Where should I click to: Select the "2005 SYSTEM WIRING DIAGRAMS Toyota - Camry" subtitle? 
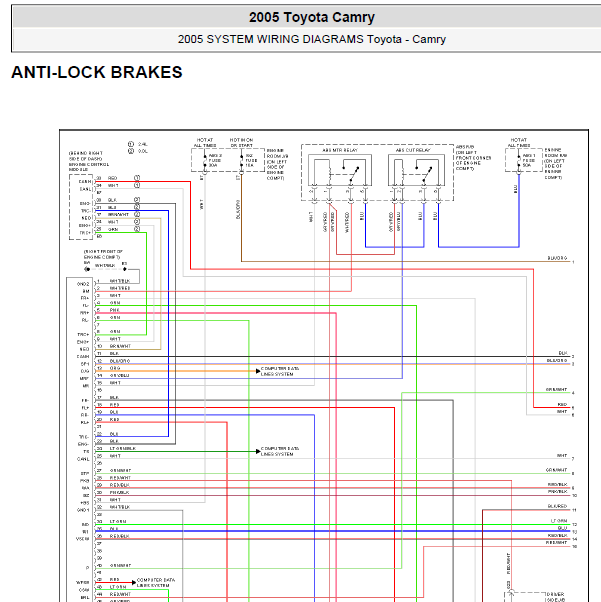coord(311,39)
